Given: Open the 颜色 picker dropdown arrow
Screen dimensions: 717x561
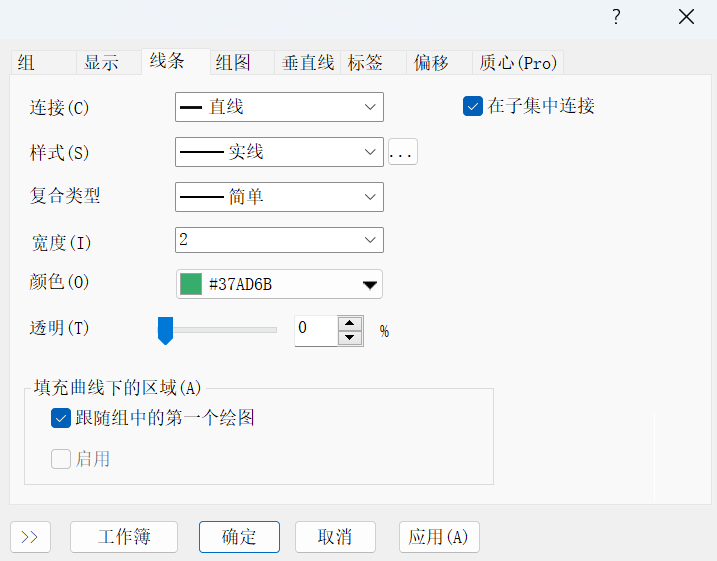Looking at the screenshot, I should pyautogui.click(x=369, y=285).
